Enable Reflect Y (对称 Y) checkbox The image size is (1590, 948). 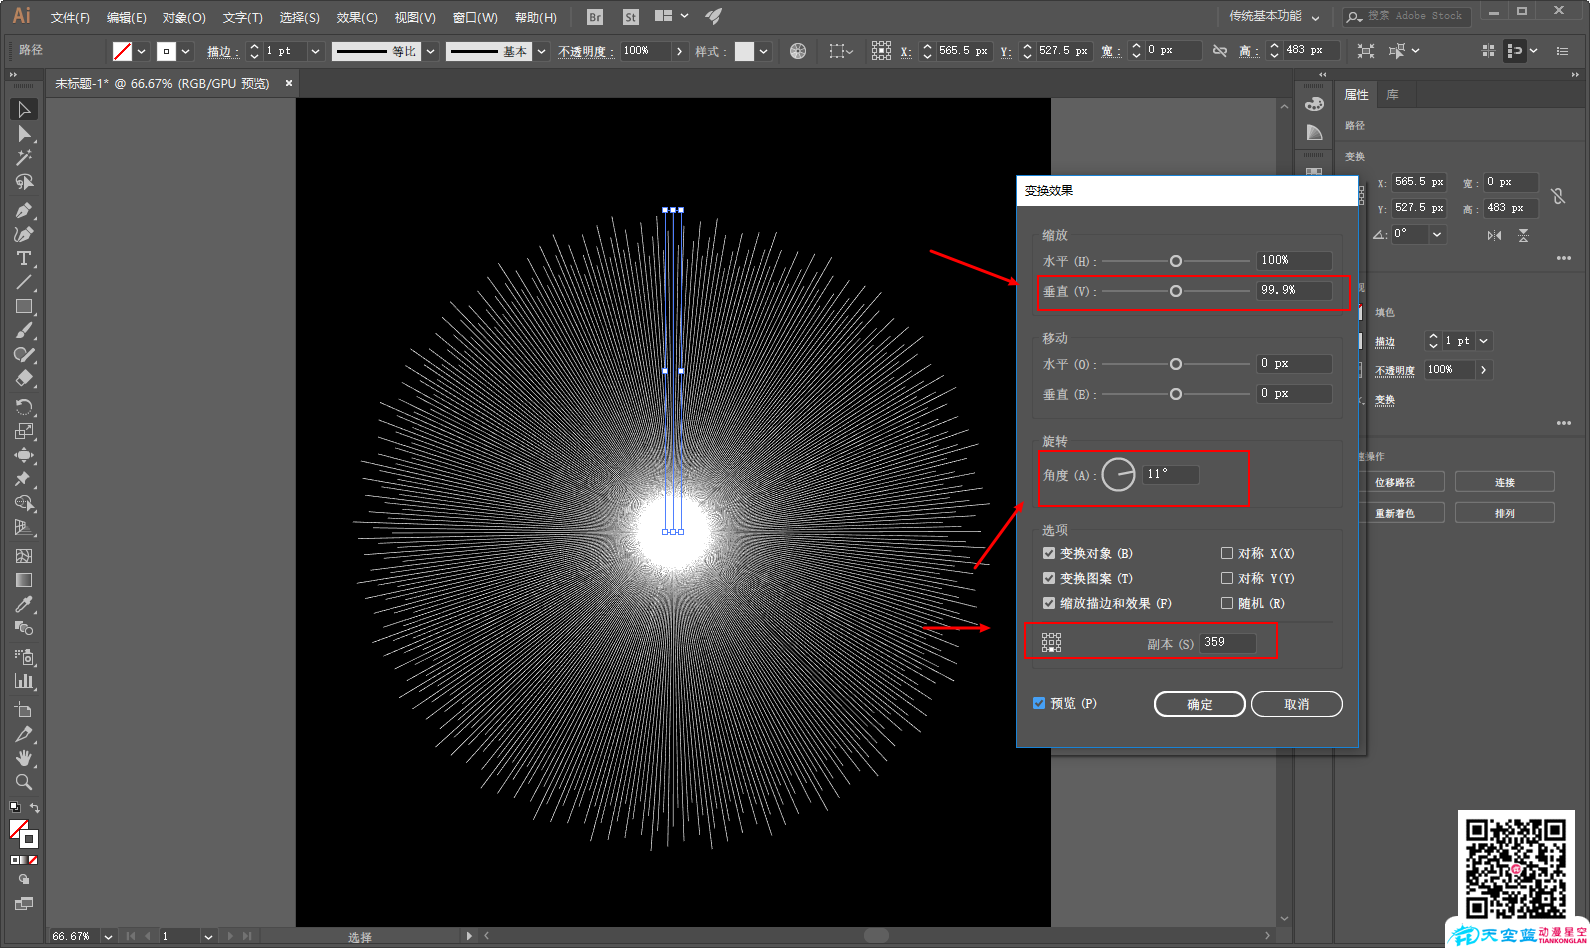[1227, 578]
